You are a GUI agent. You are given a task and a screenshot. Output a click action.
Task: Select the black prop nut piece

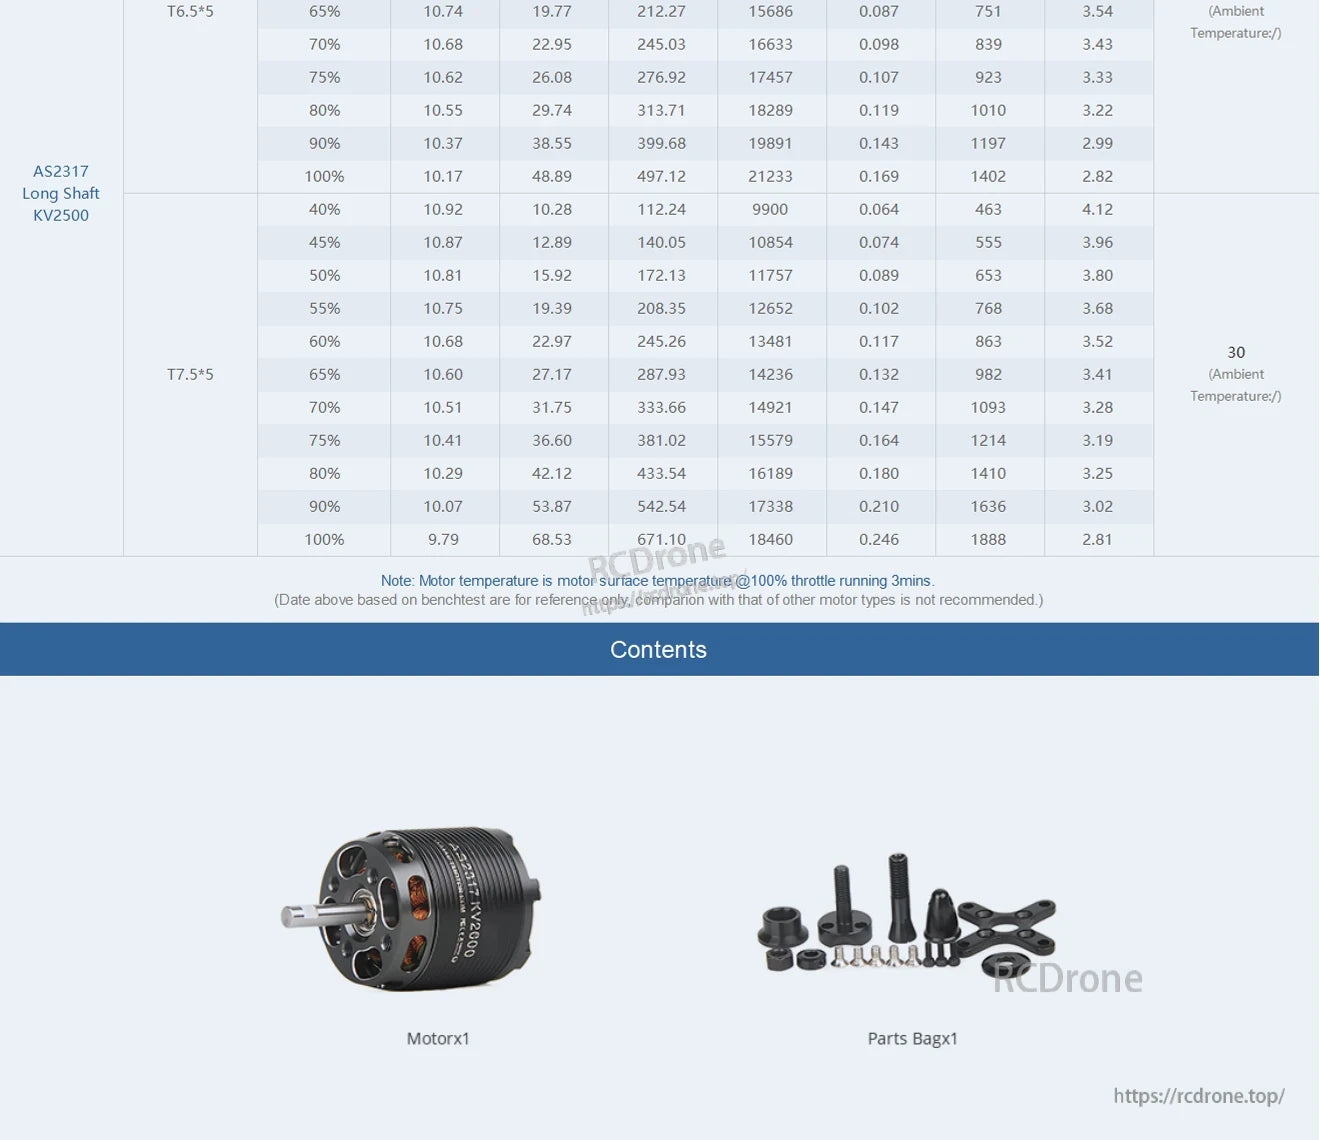click(x=779, y=959)
